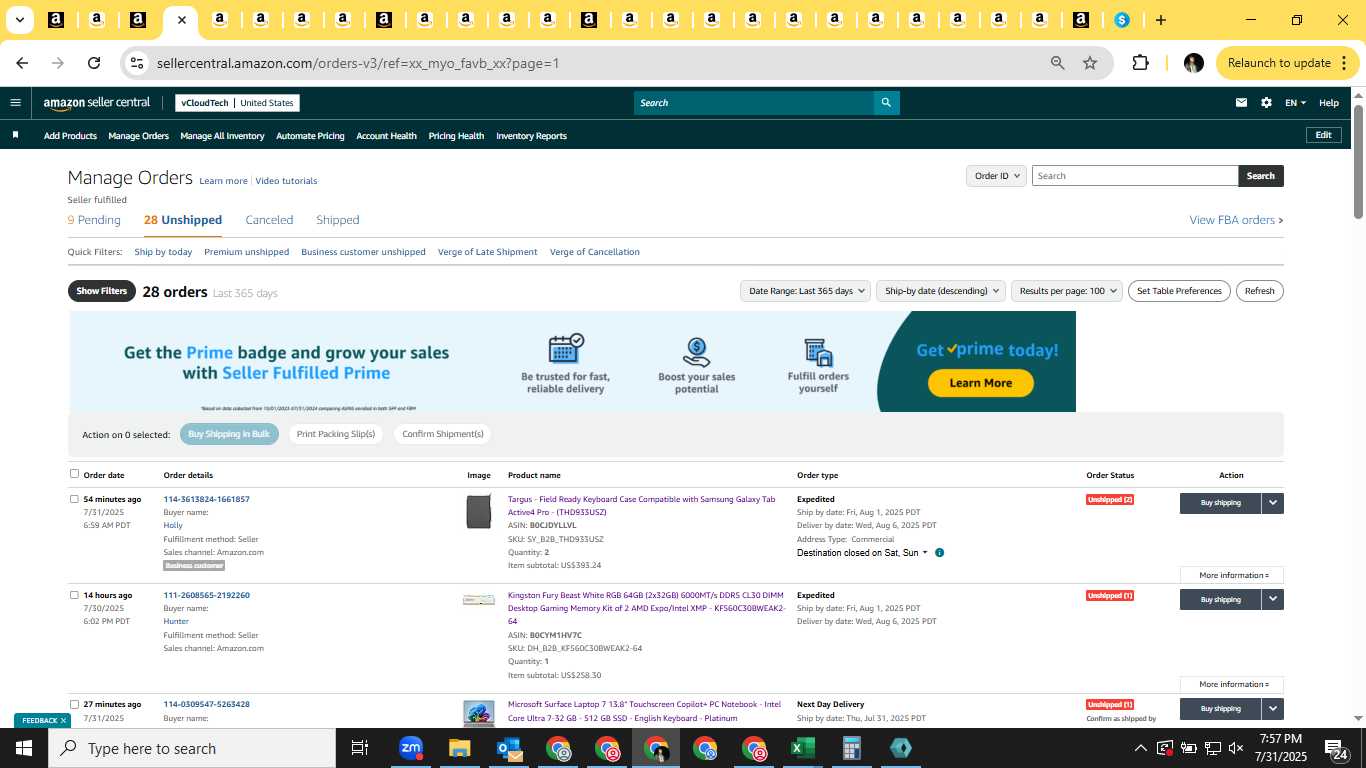Open the settings gear icon
Screen dimensions: 1366x768
click(1266, 102)
